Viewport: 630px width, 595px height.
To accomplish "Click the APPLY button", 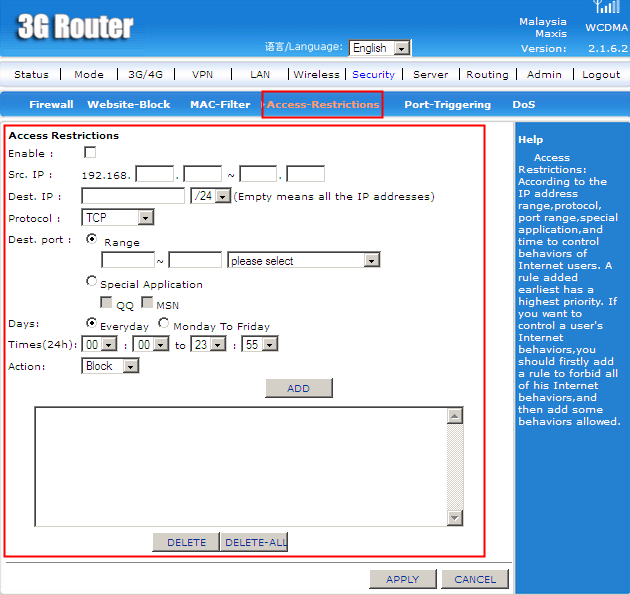I will 402,579.
